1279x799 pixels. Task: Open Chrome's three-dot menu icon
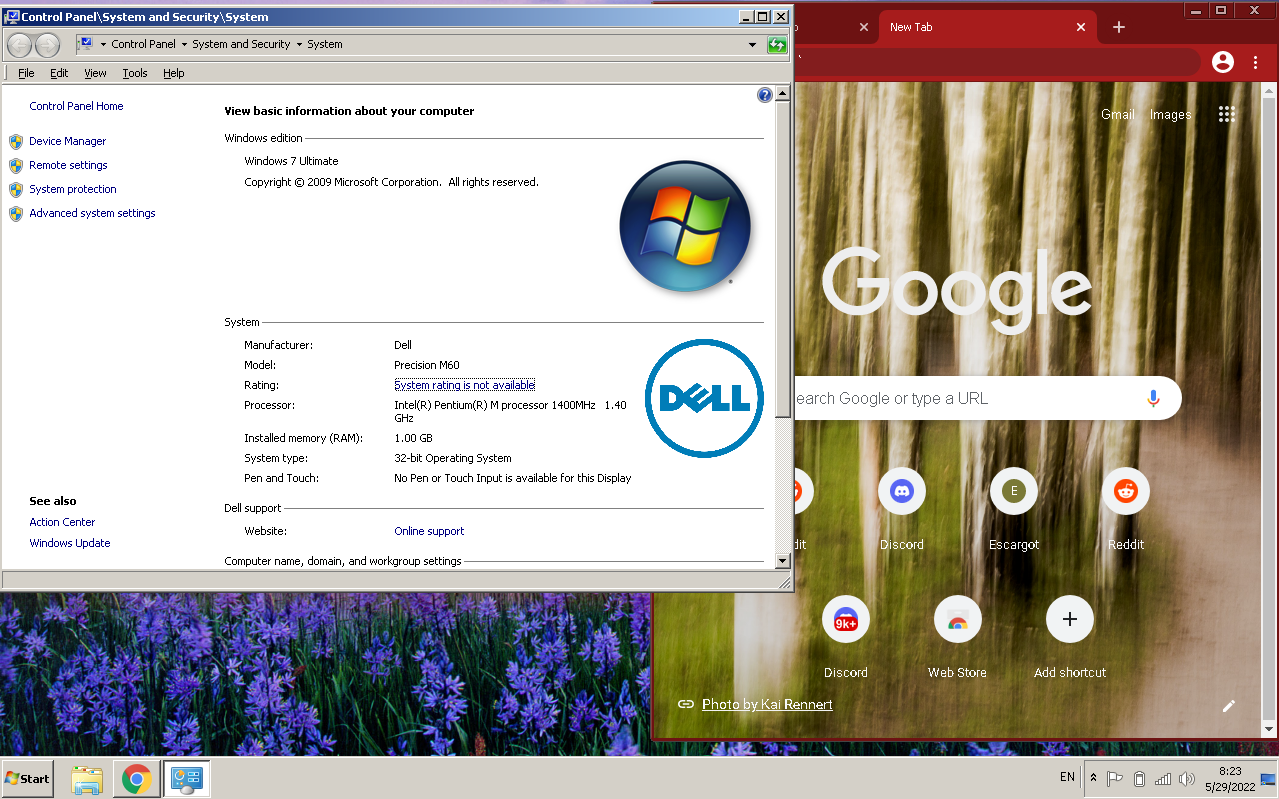pyautogui.click(x=1255, y=62)
